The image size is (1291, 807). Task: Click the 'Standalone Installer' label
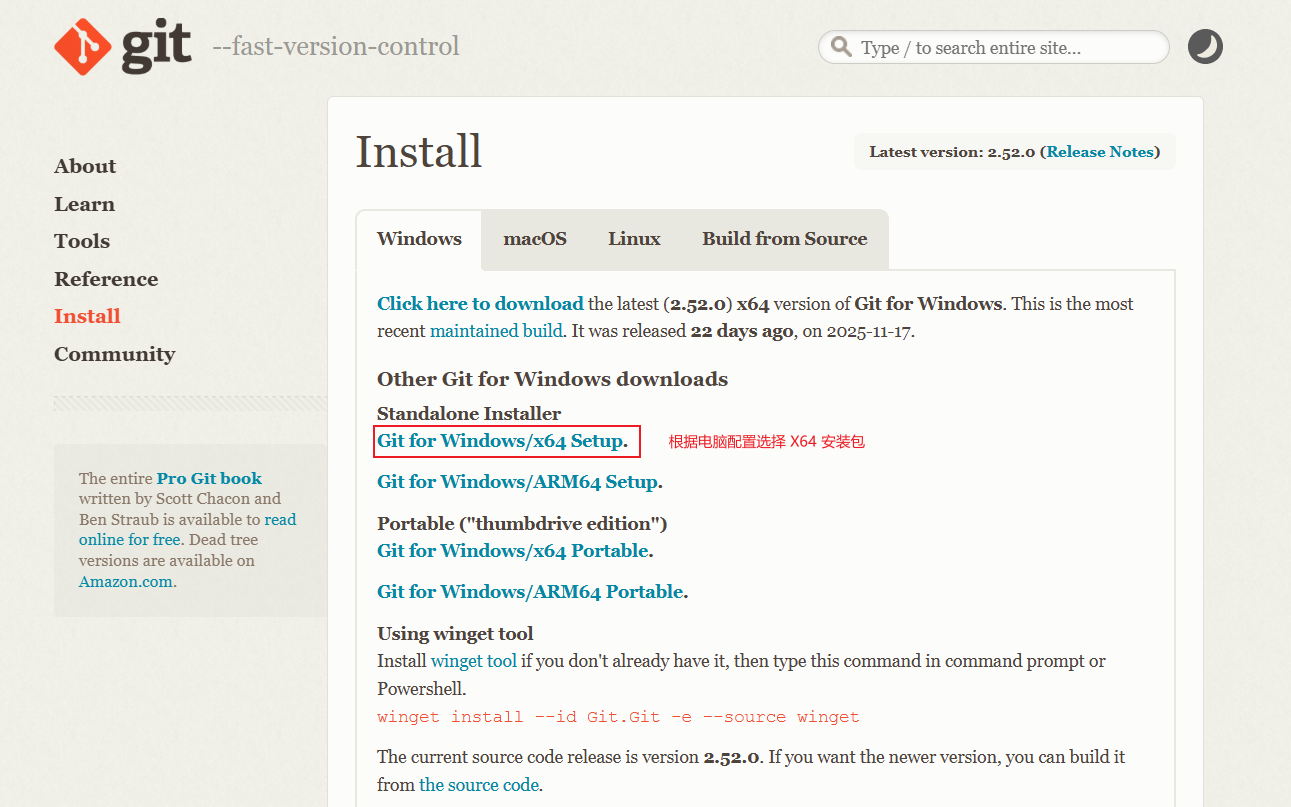469,414
